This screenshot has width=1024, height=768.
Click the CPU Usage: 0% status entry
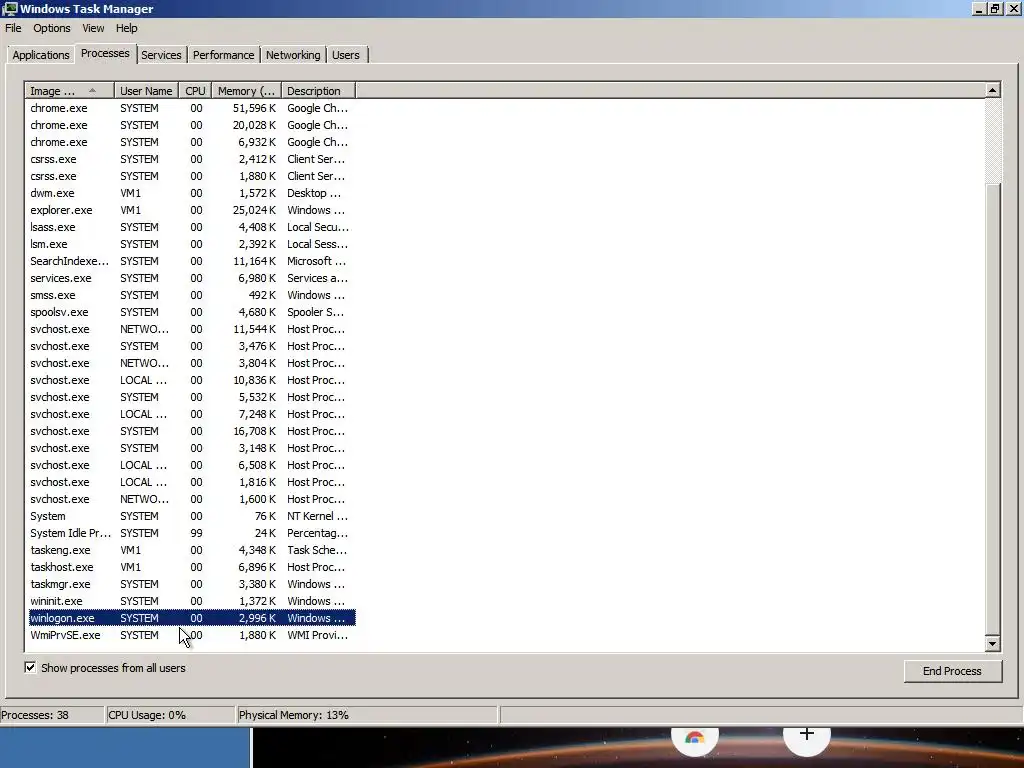(170, 714)
